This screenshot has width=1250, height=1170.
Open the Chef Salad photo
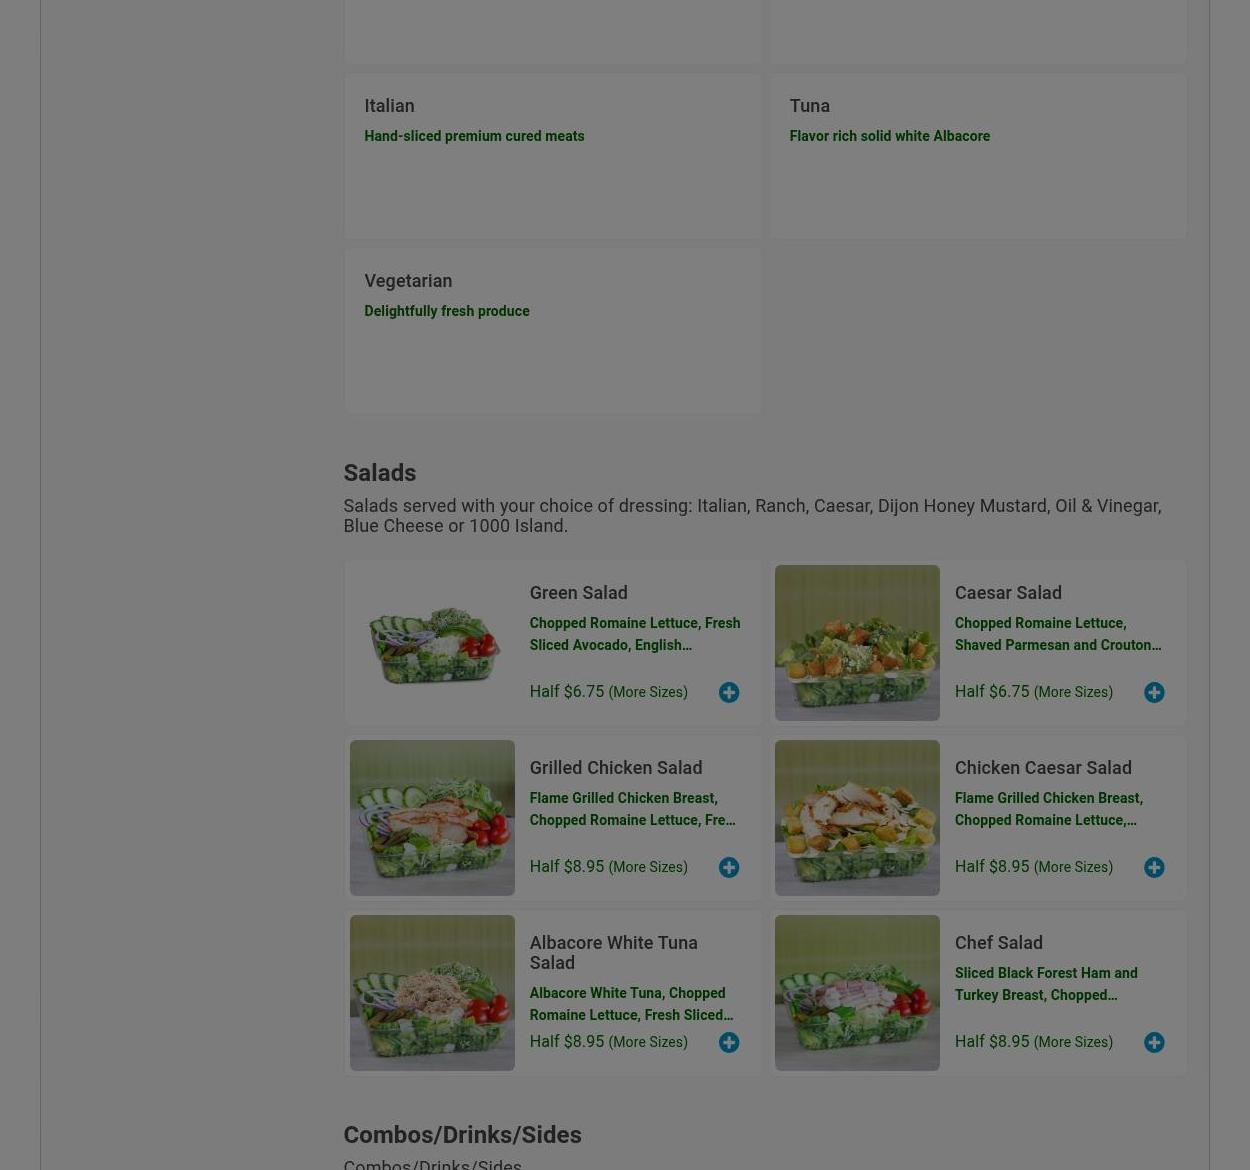coord(857,993)
